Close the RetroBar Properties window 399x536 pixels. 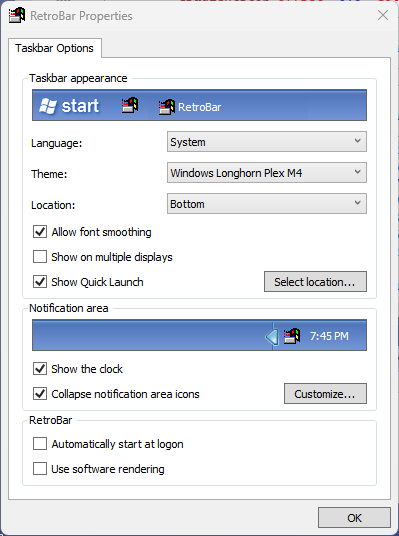[x=383, y=15]
